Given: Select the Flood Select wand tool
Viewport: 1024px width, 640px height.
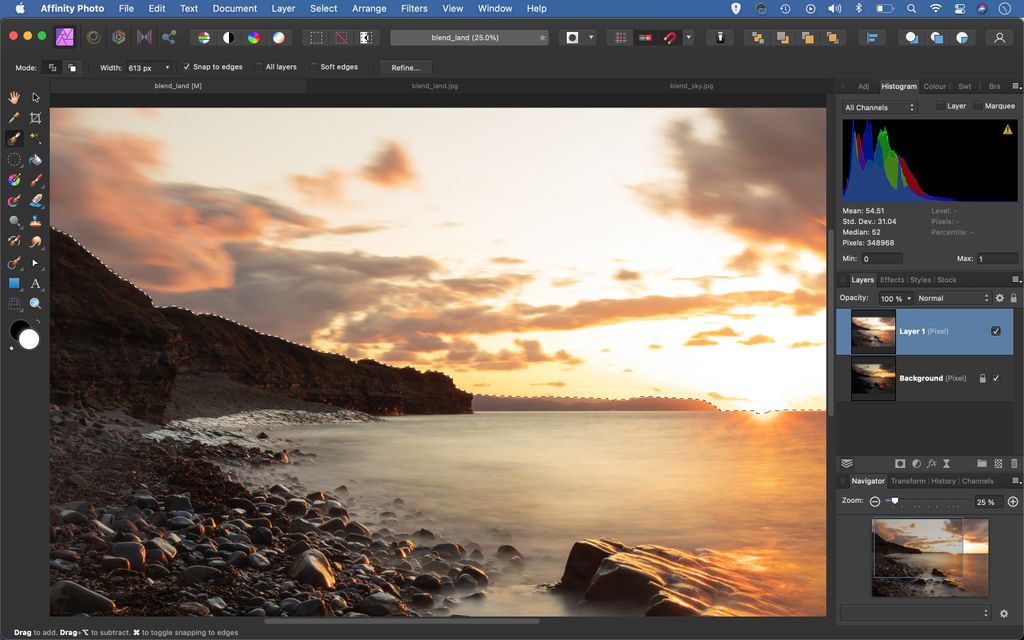Looking at the screenshot, I should click(x=35, y=138).
